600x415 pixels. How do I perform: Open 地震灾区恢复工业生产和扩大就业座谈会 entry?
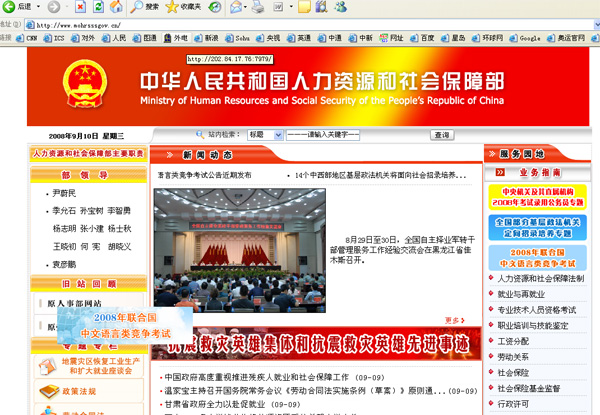point(89,366)
